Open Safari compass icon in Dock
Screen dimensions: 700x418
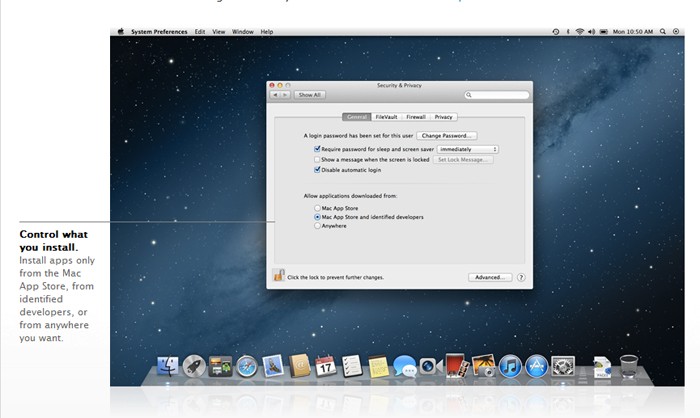(246, 367)
